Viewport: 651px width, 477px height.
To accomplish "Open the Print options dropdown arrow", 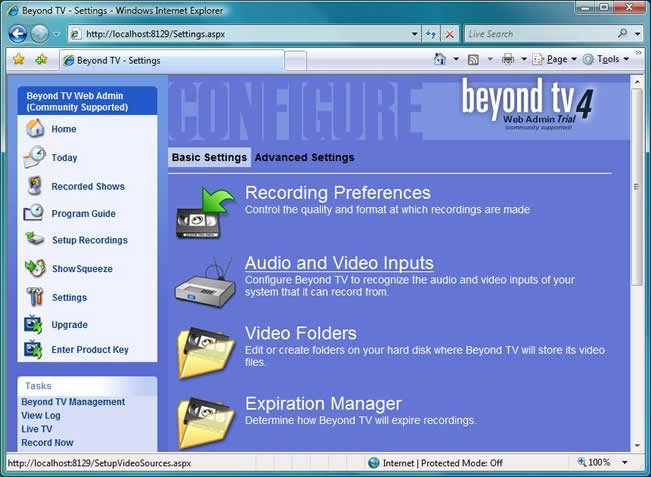I will [524, 59].
